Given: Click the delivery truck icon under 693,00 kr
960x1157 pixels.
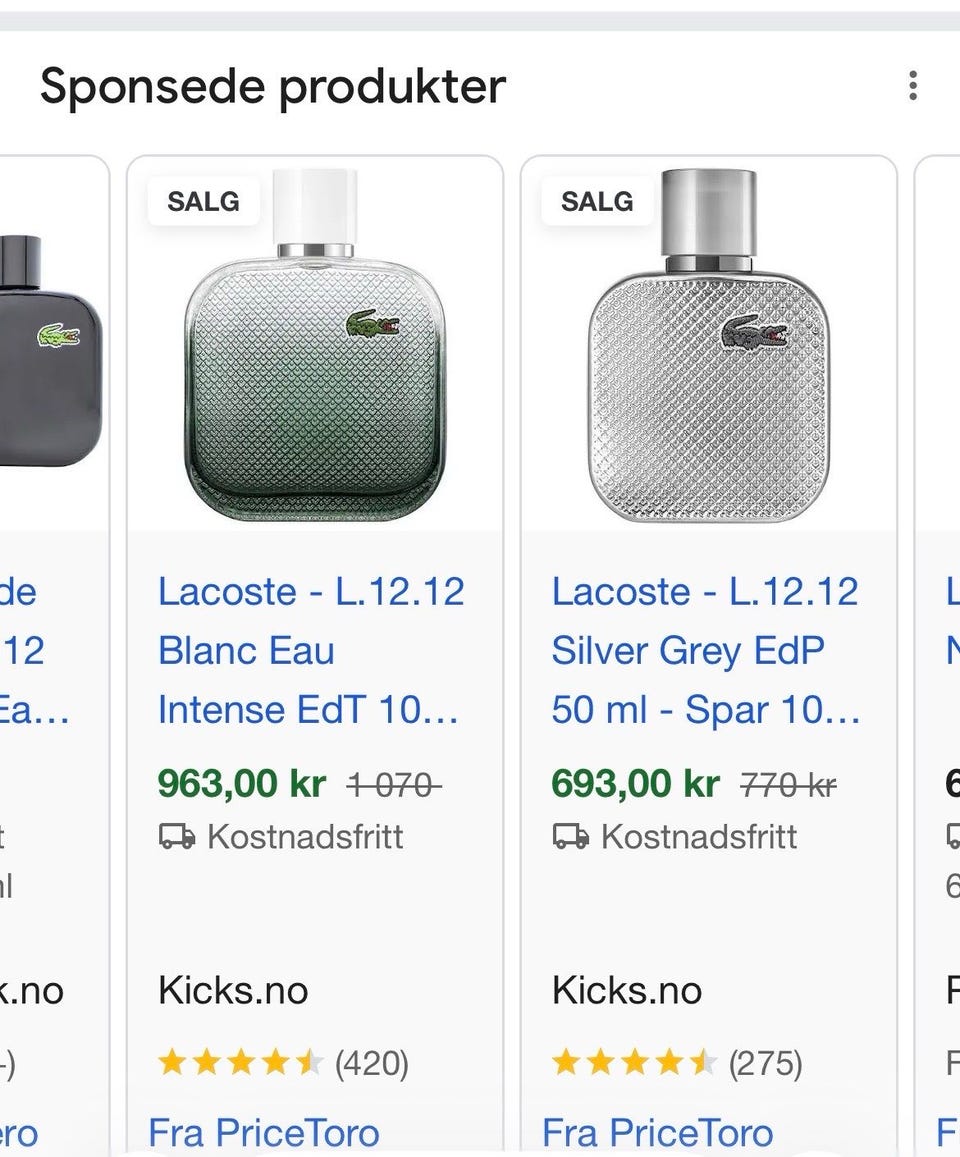Looking at the screenshot, I should 571,837.
